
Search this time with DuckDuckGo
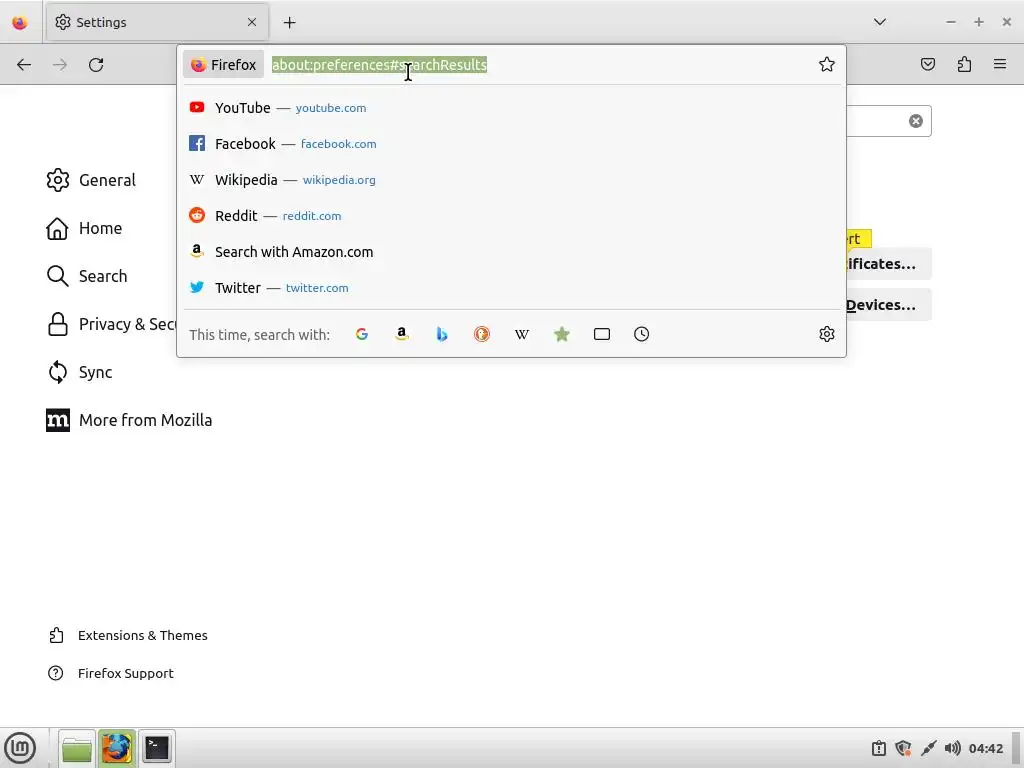(x=482, y=334)
